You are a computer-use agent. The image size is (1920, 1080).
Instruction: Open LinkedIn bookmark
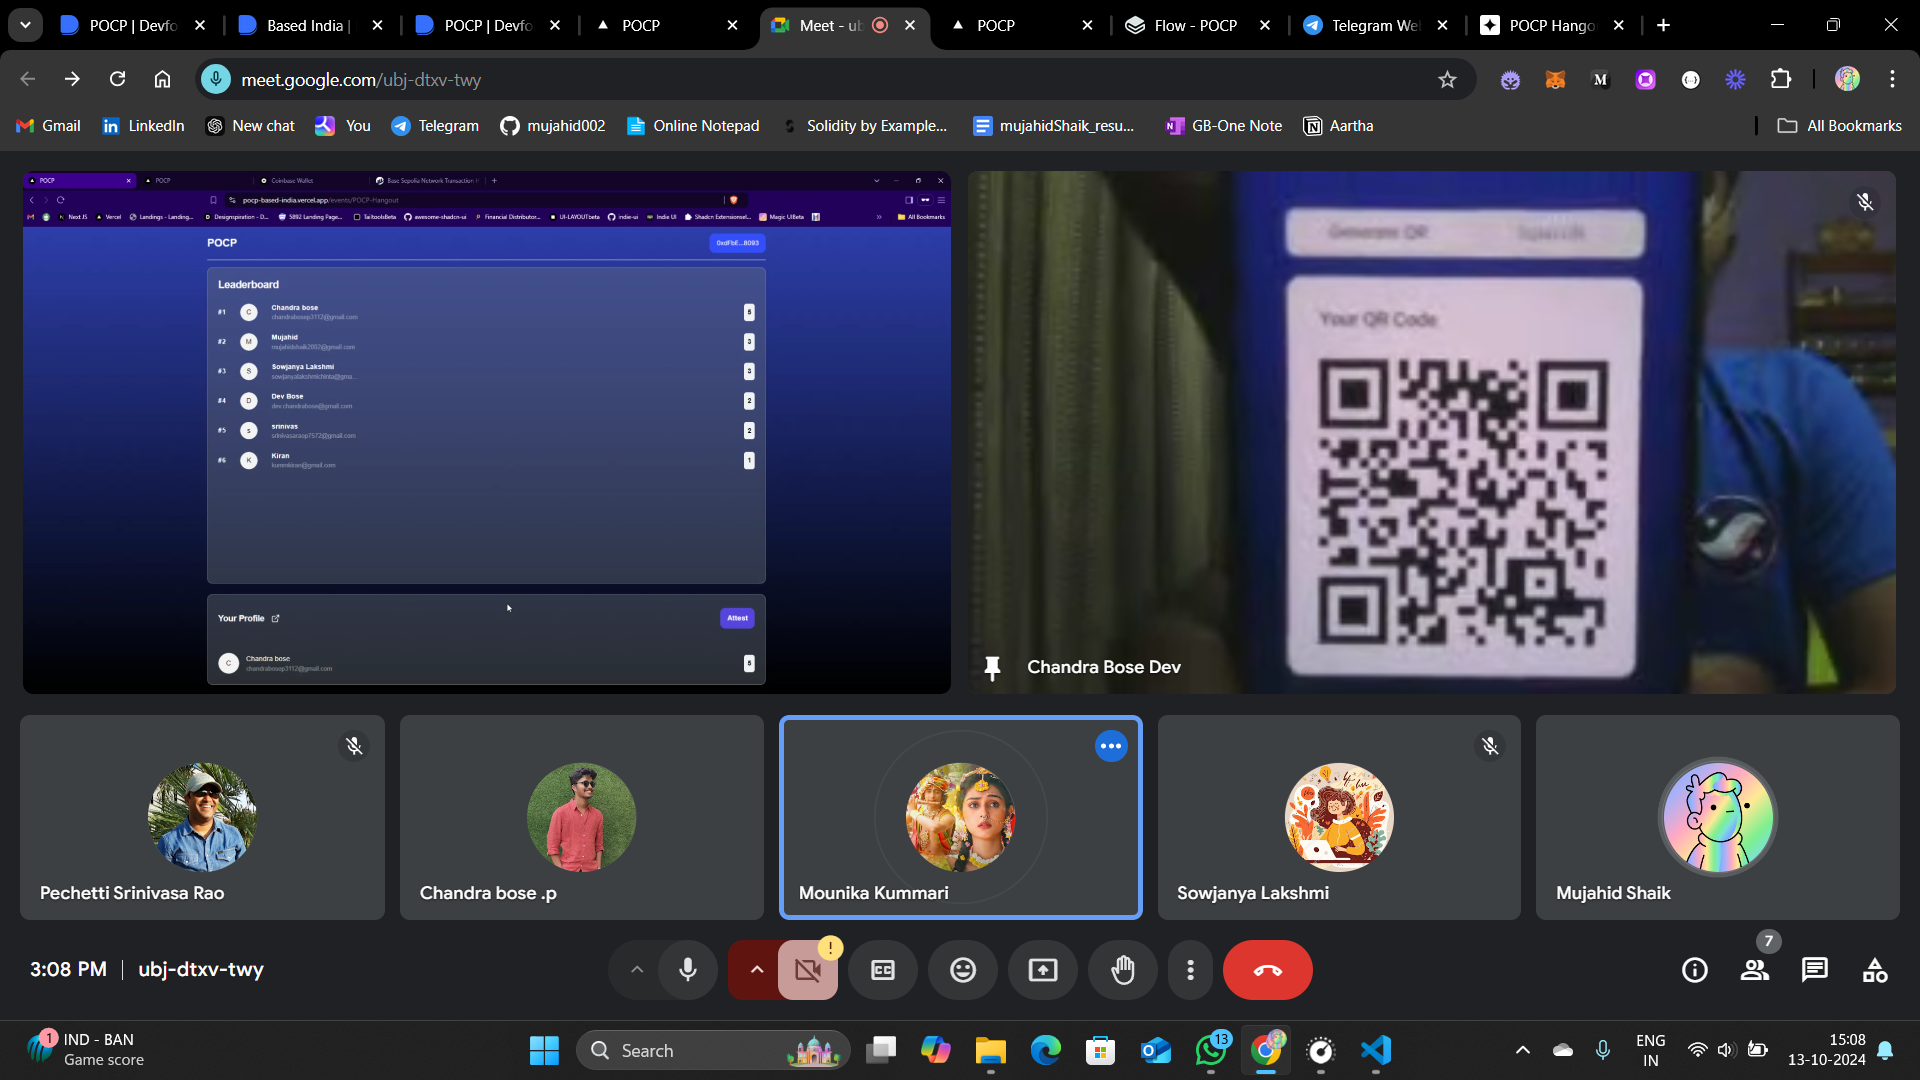tap(145, 126)
